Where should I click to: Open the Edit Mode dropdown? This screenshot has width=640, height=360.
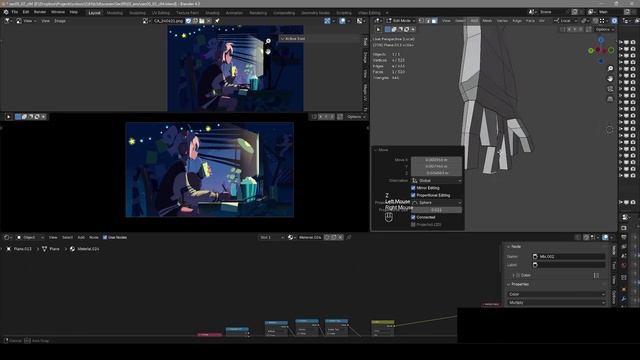tap(401, 20)
